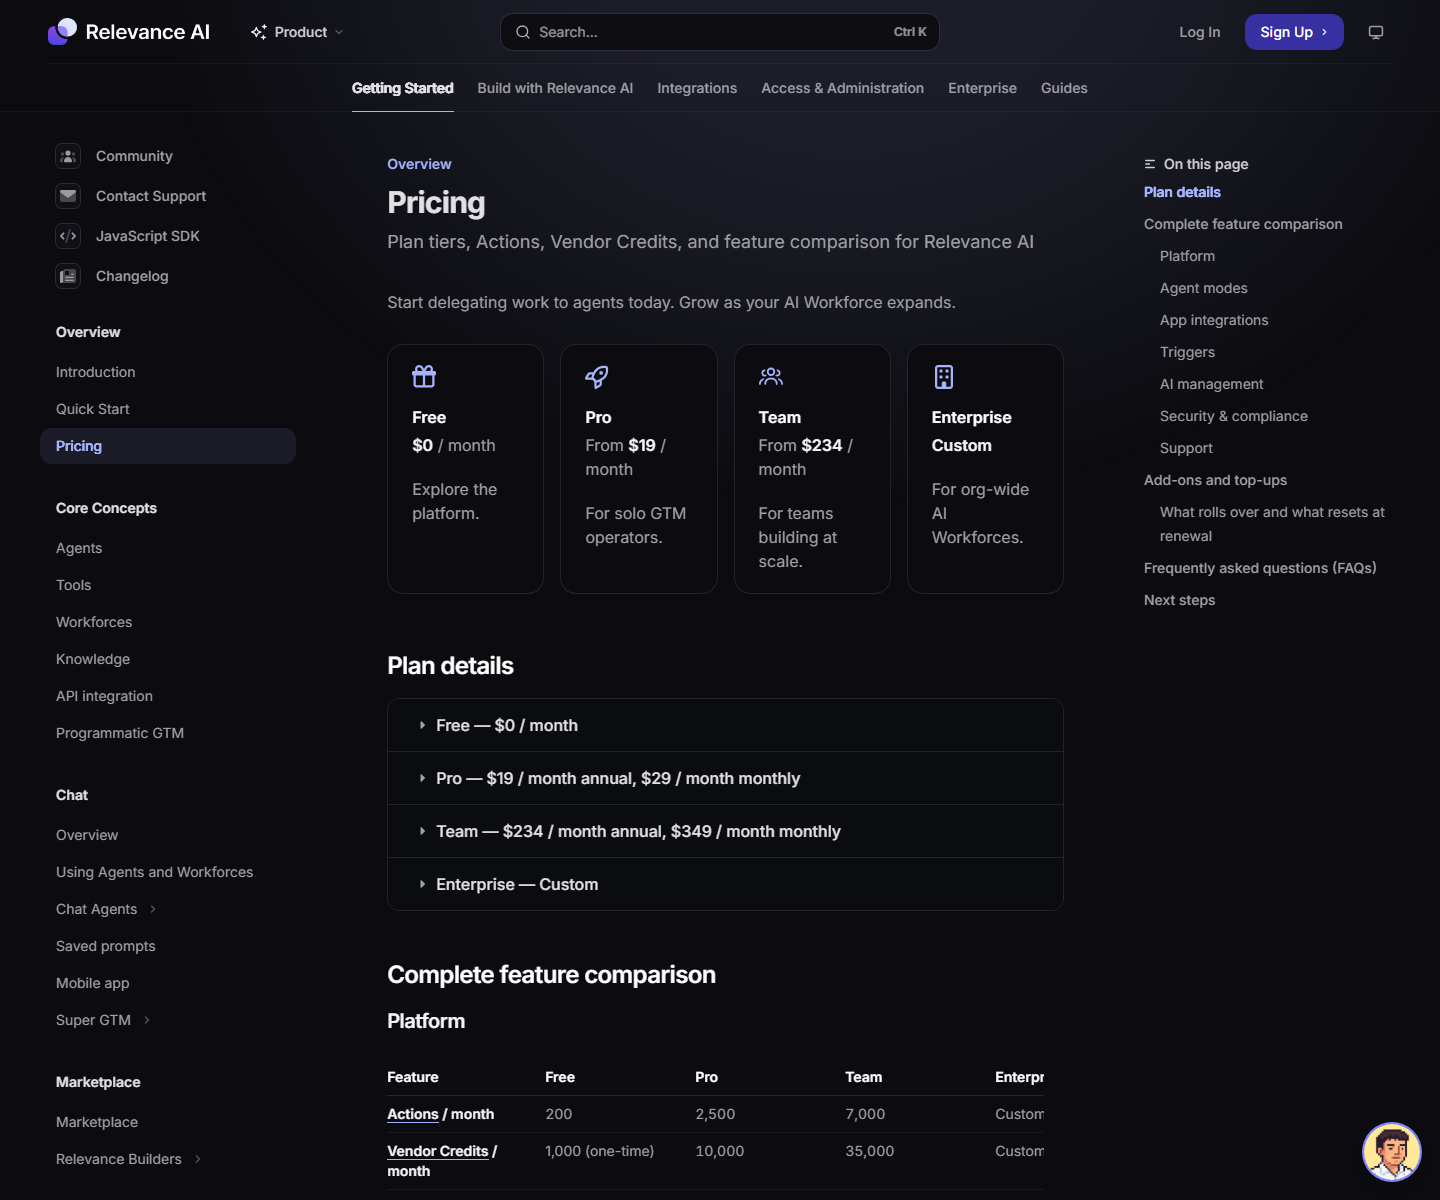
Task: Expand the Relevance Builders submenu chevron
Action: point(198,1159)
